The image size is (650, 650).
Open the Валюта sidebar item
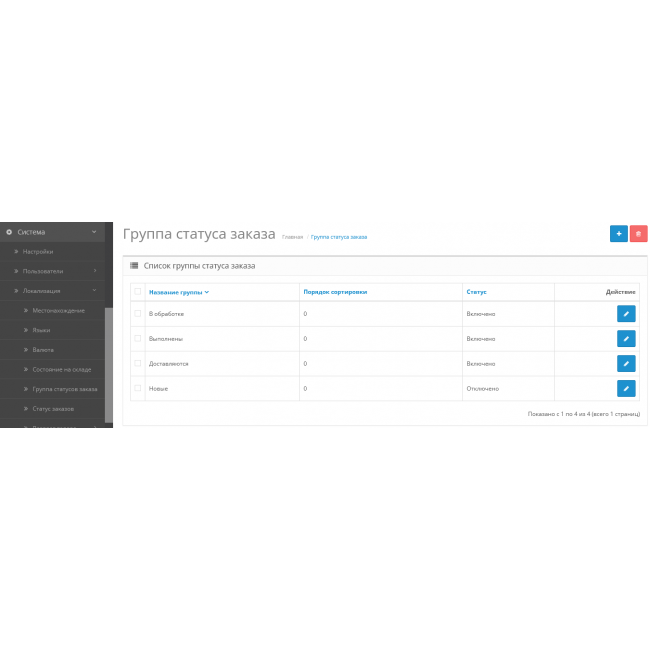43,350
